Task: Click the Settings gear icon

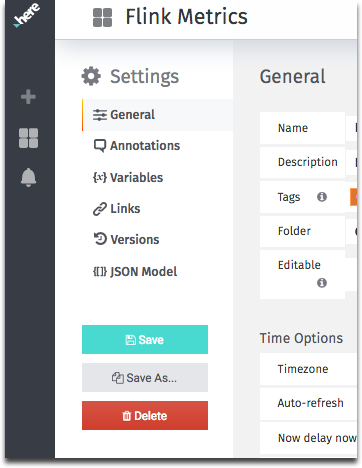Action: click(x=91, y=76)
